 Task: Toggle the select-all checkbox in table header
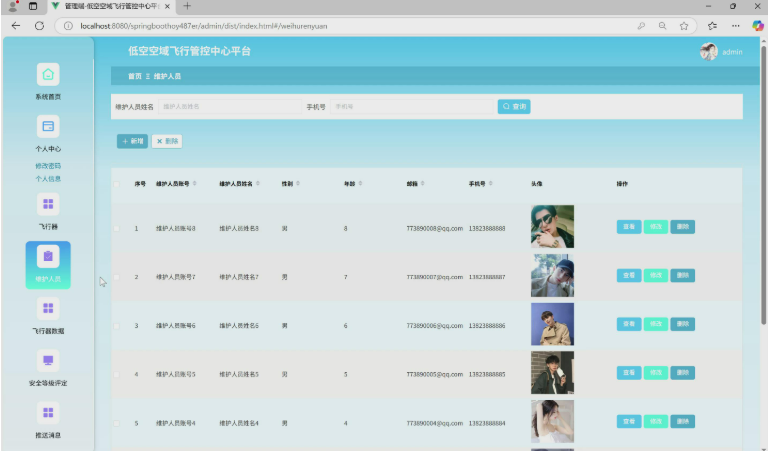[x=116, y=184]
